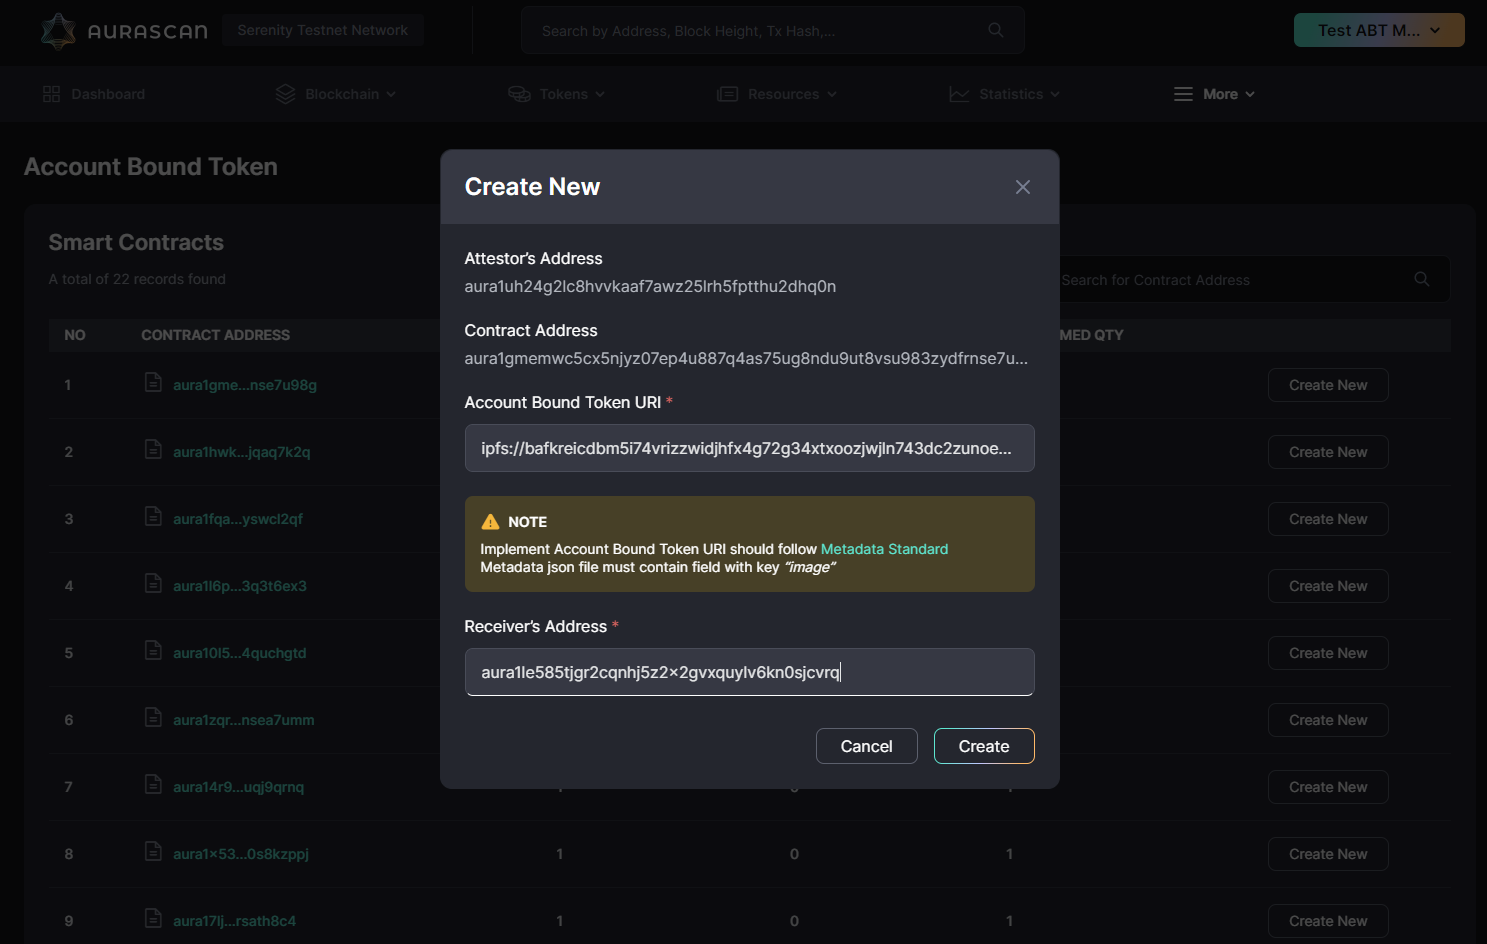The height and width of the screenshot is (944, 1487).
Task: Click contract file icon in row 3
Action: [x=153, y=516]
